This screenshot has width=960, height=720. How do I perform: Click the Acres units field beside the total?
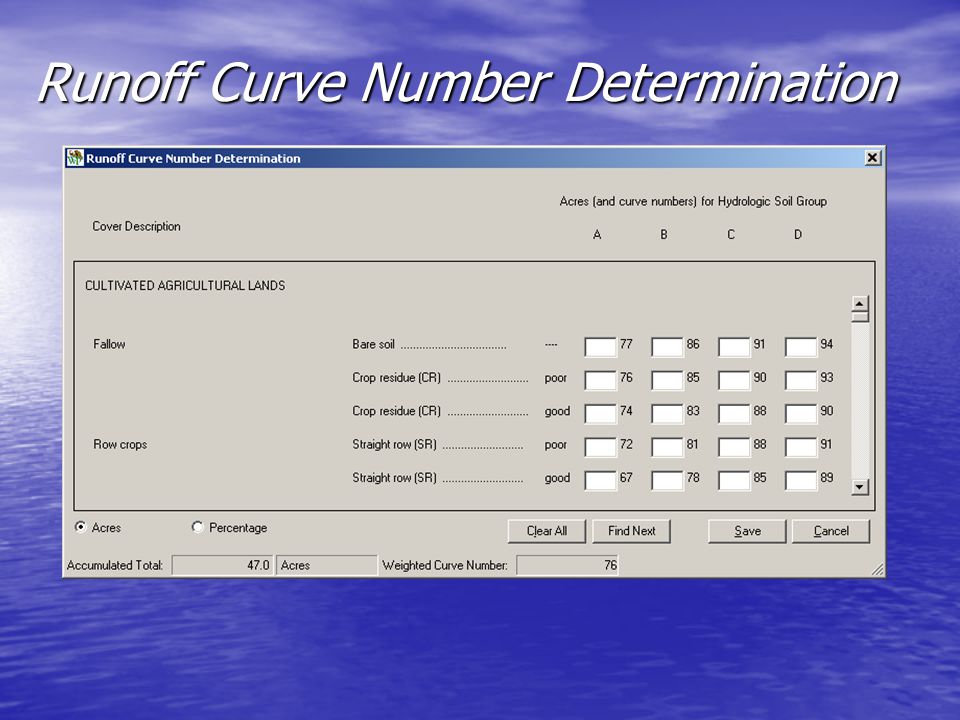[x=326, y=565]
